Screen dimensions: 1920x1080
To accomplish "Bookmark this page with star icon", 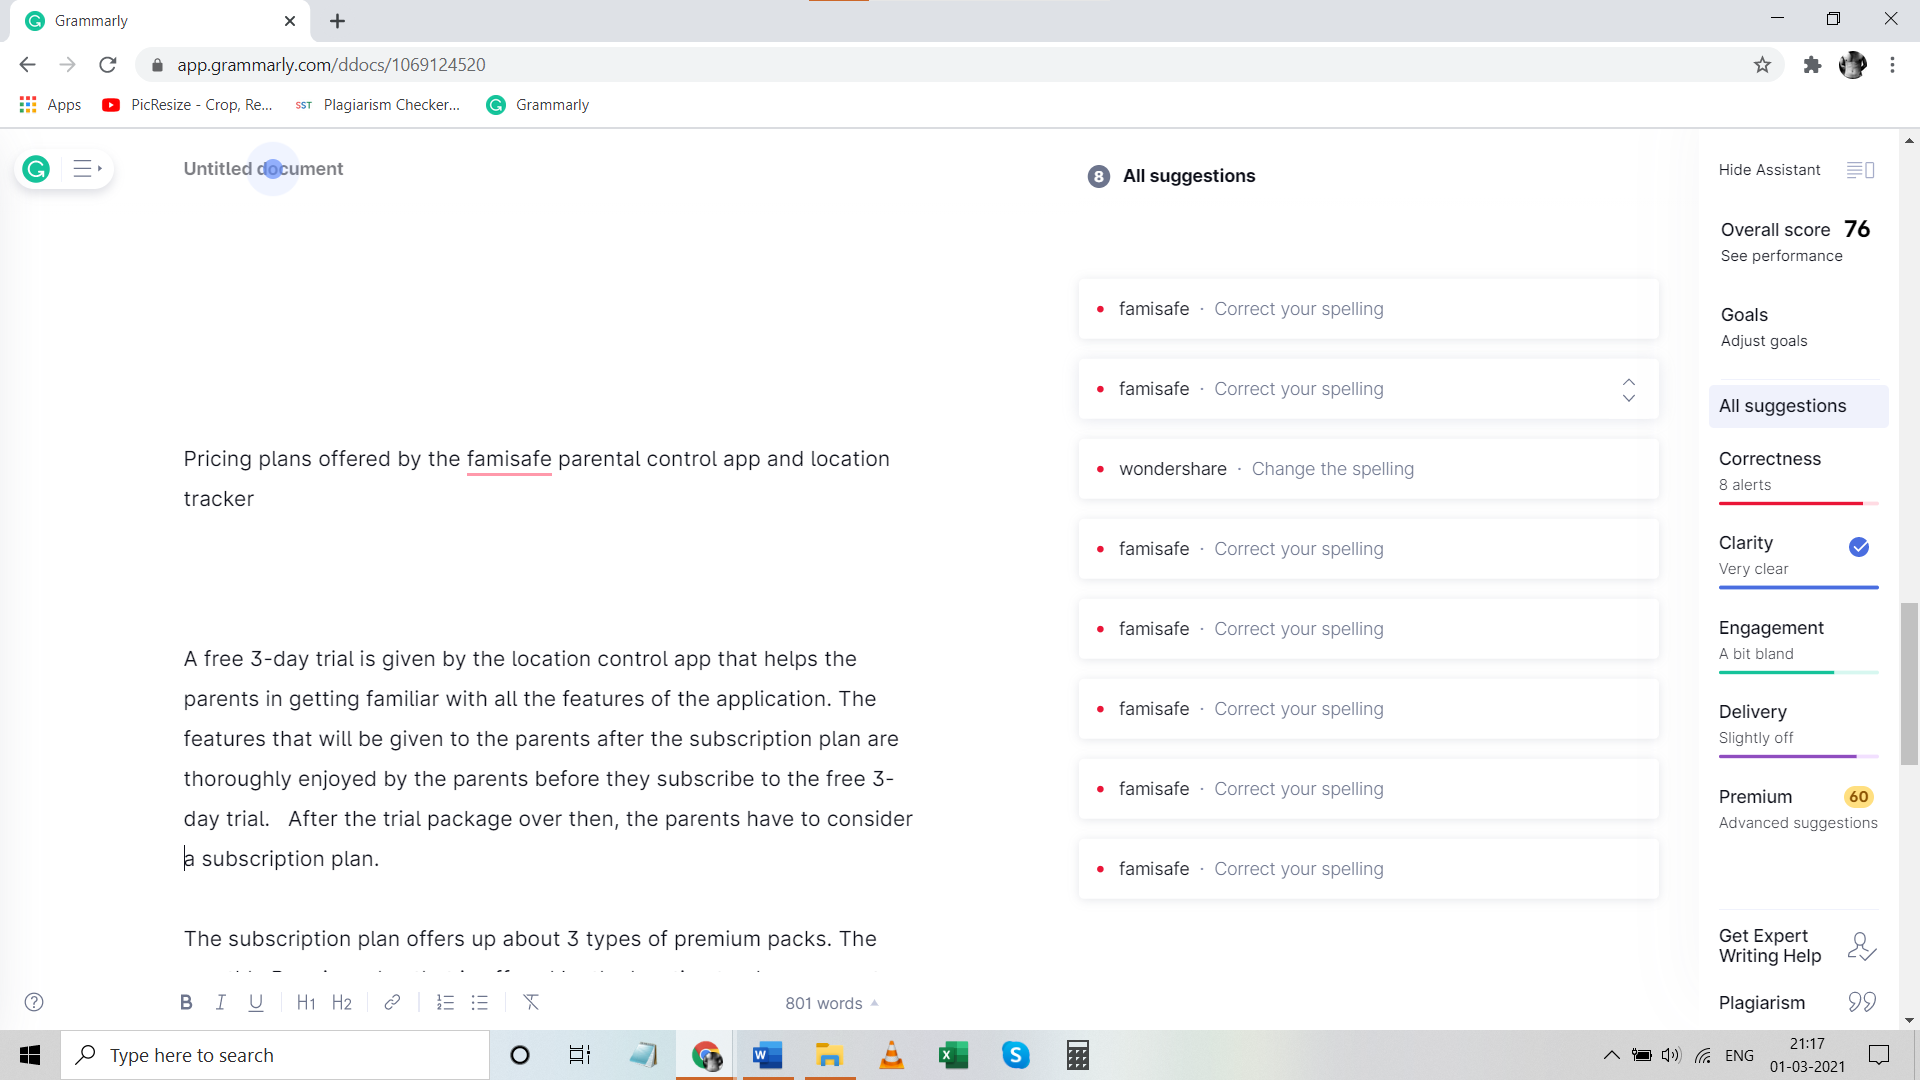I will pyautogui.click(x=1762, y=65).
